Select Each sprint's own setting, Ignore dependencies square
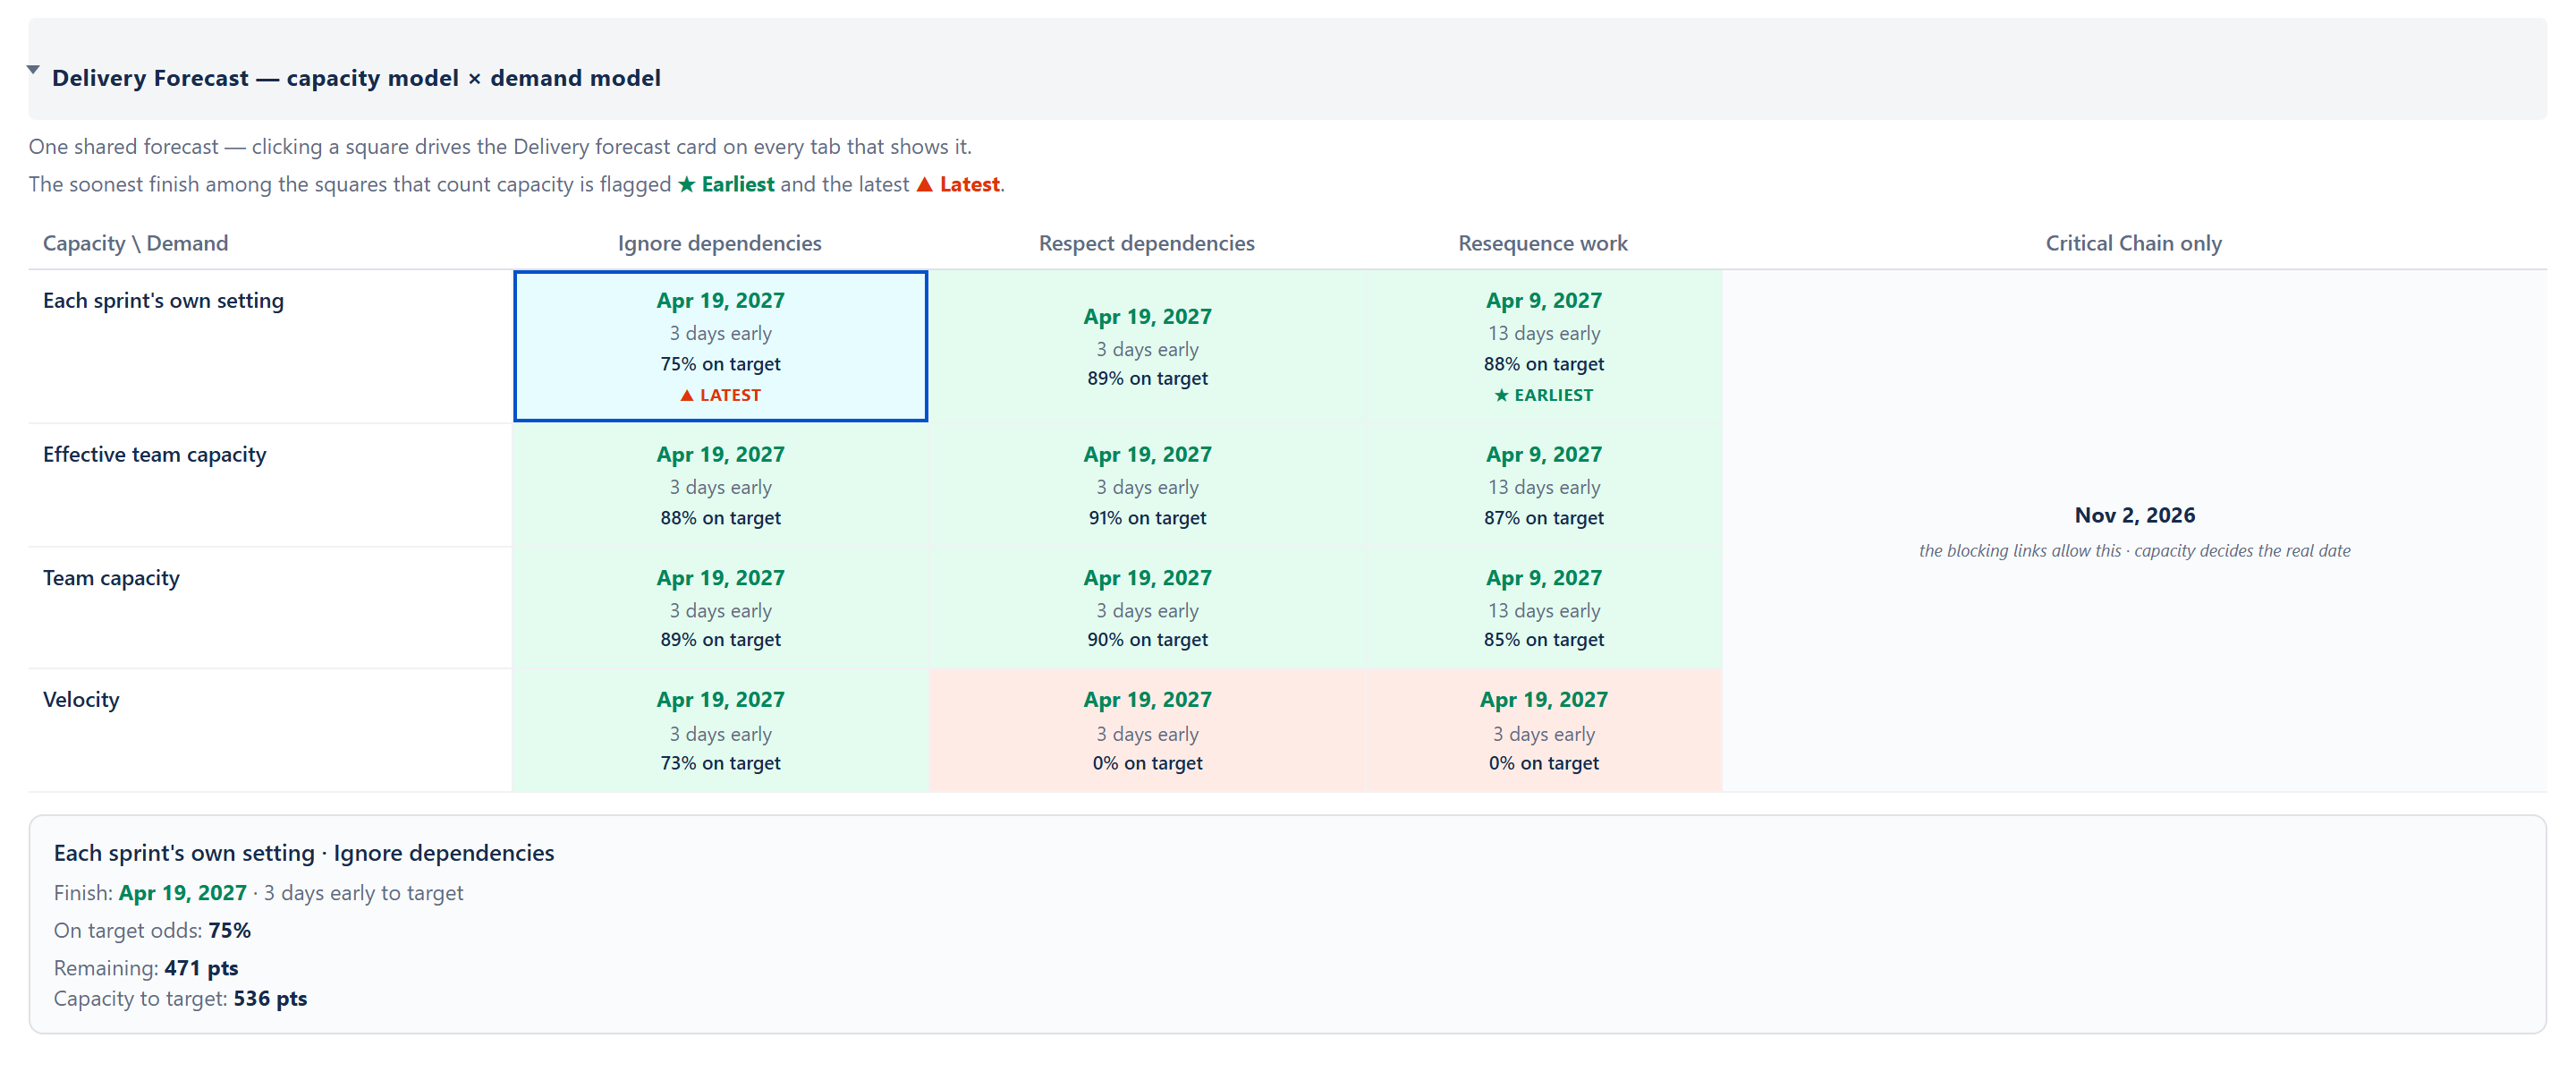This screenshot has height=1072, width=2576. point(720,346)
